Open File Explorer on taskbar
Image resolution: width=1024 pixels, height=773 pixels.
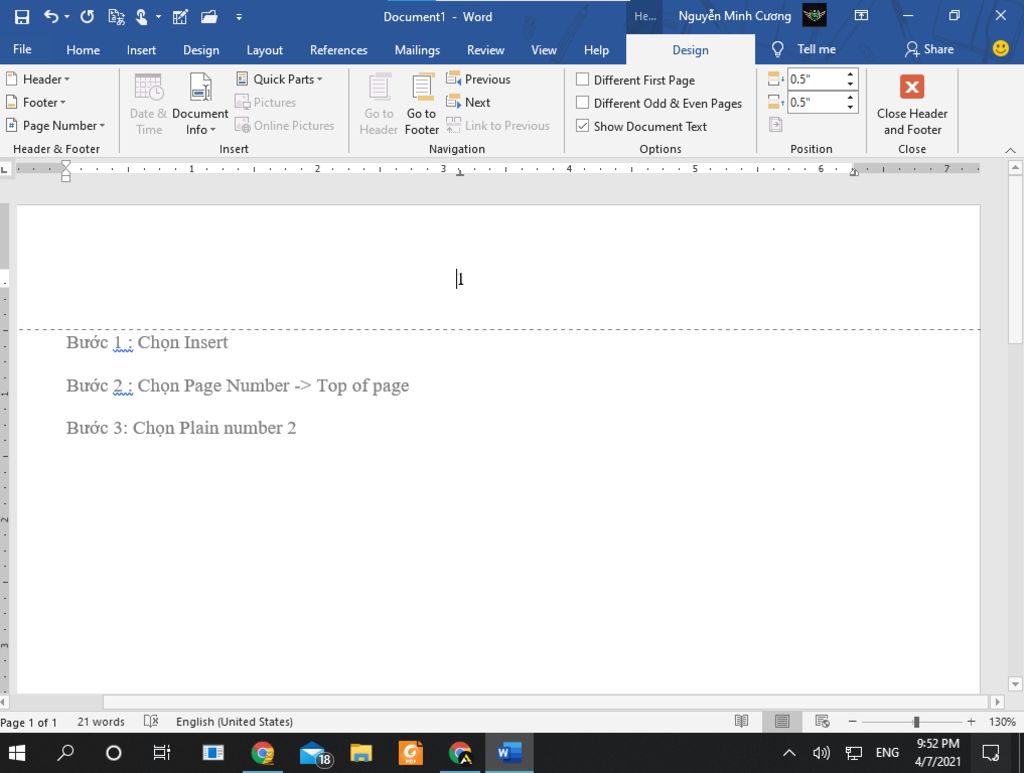click(x=360, y=753)
